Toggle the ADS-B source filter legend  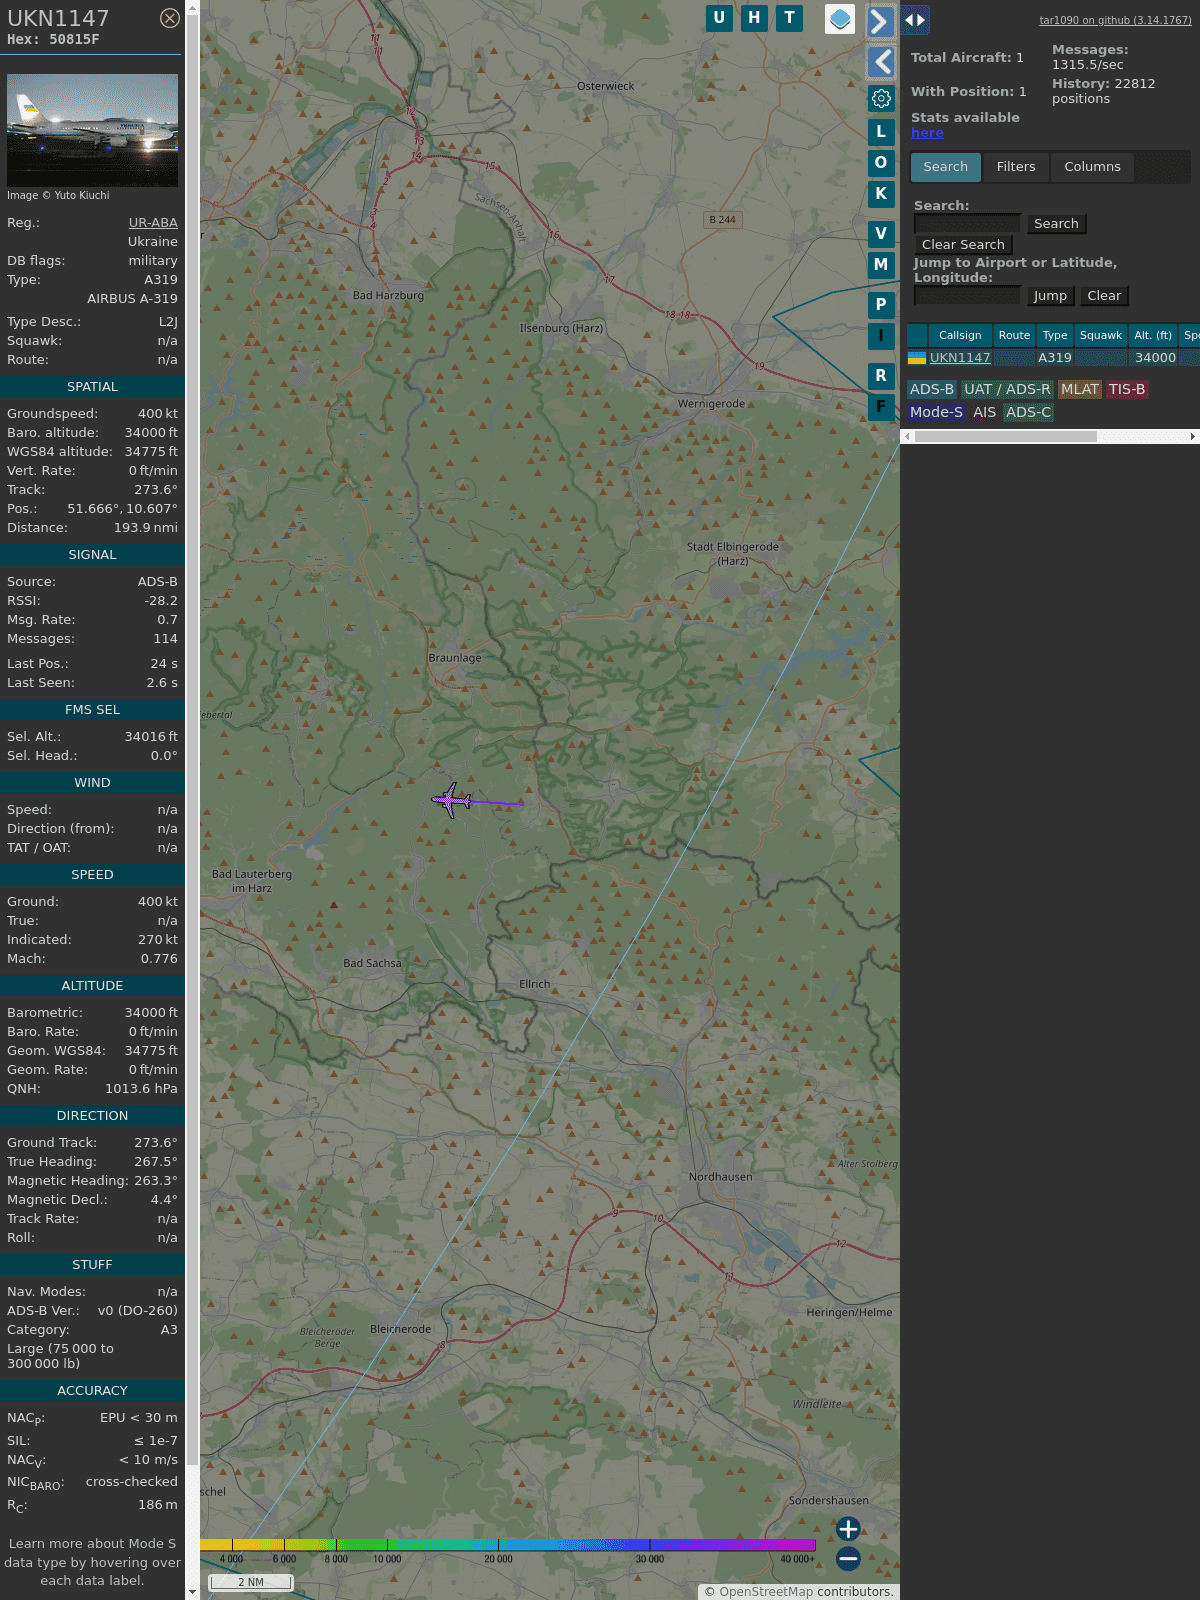[x=931, y=389]
